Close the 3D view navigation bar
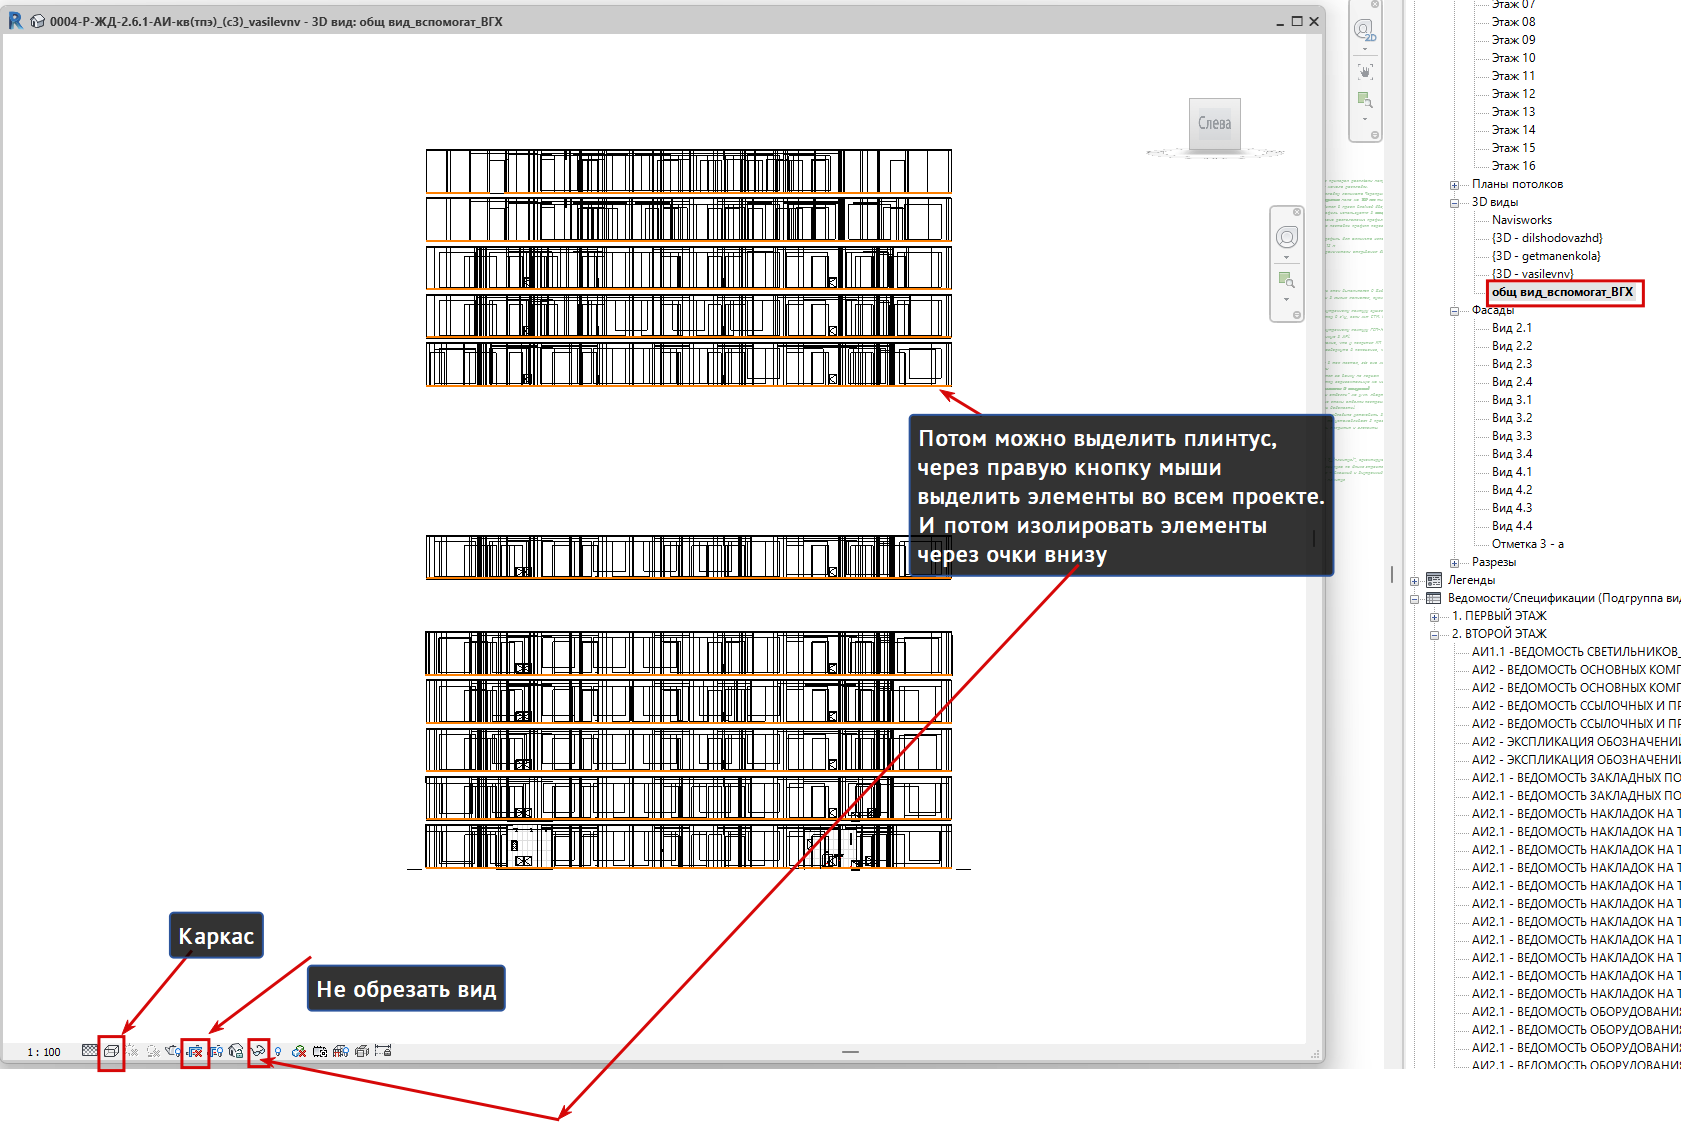Viewport: 1682px width, 1123px height. [x=1297, y=212]
